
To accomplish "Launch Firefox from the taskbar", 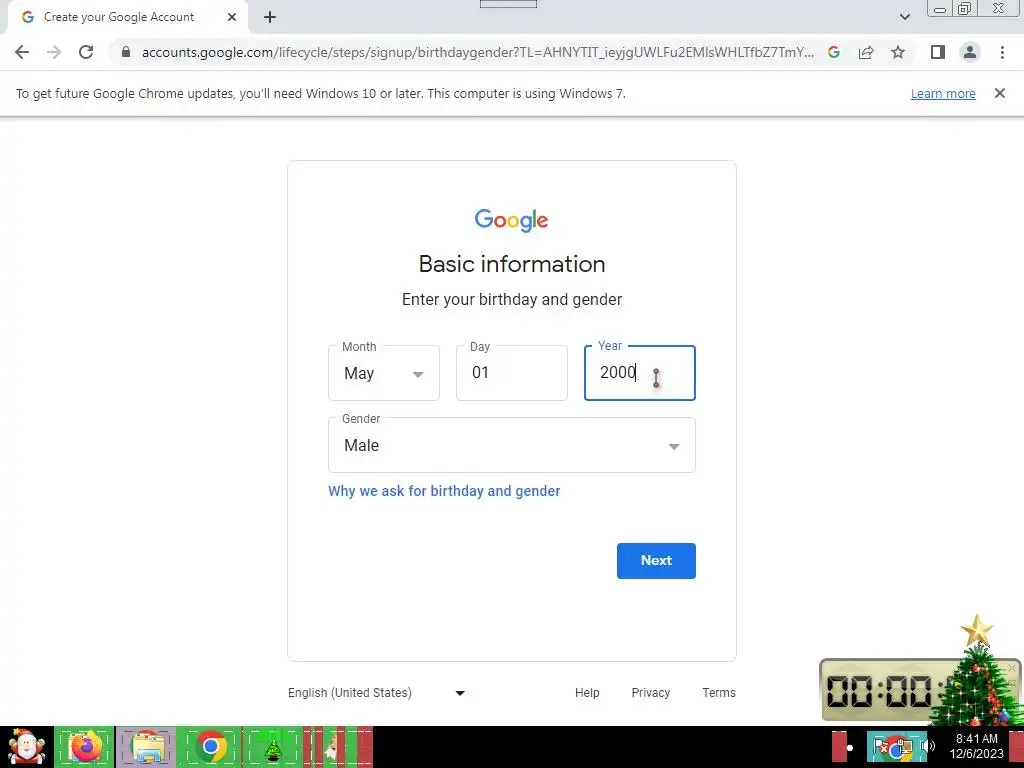I will 85,747.
